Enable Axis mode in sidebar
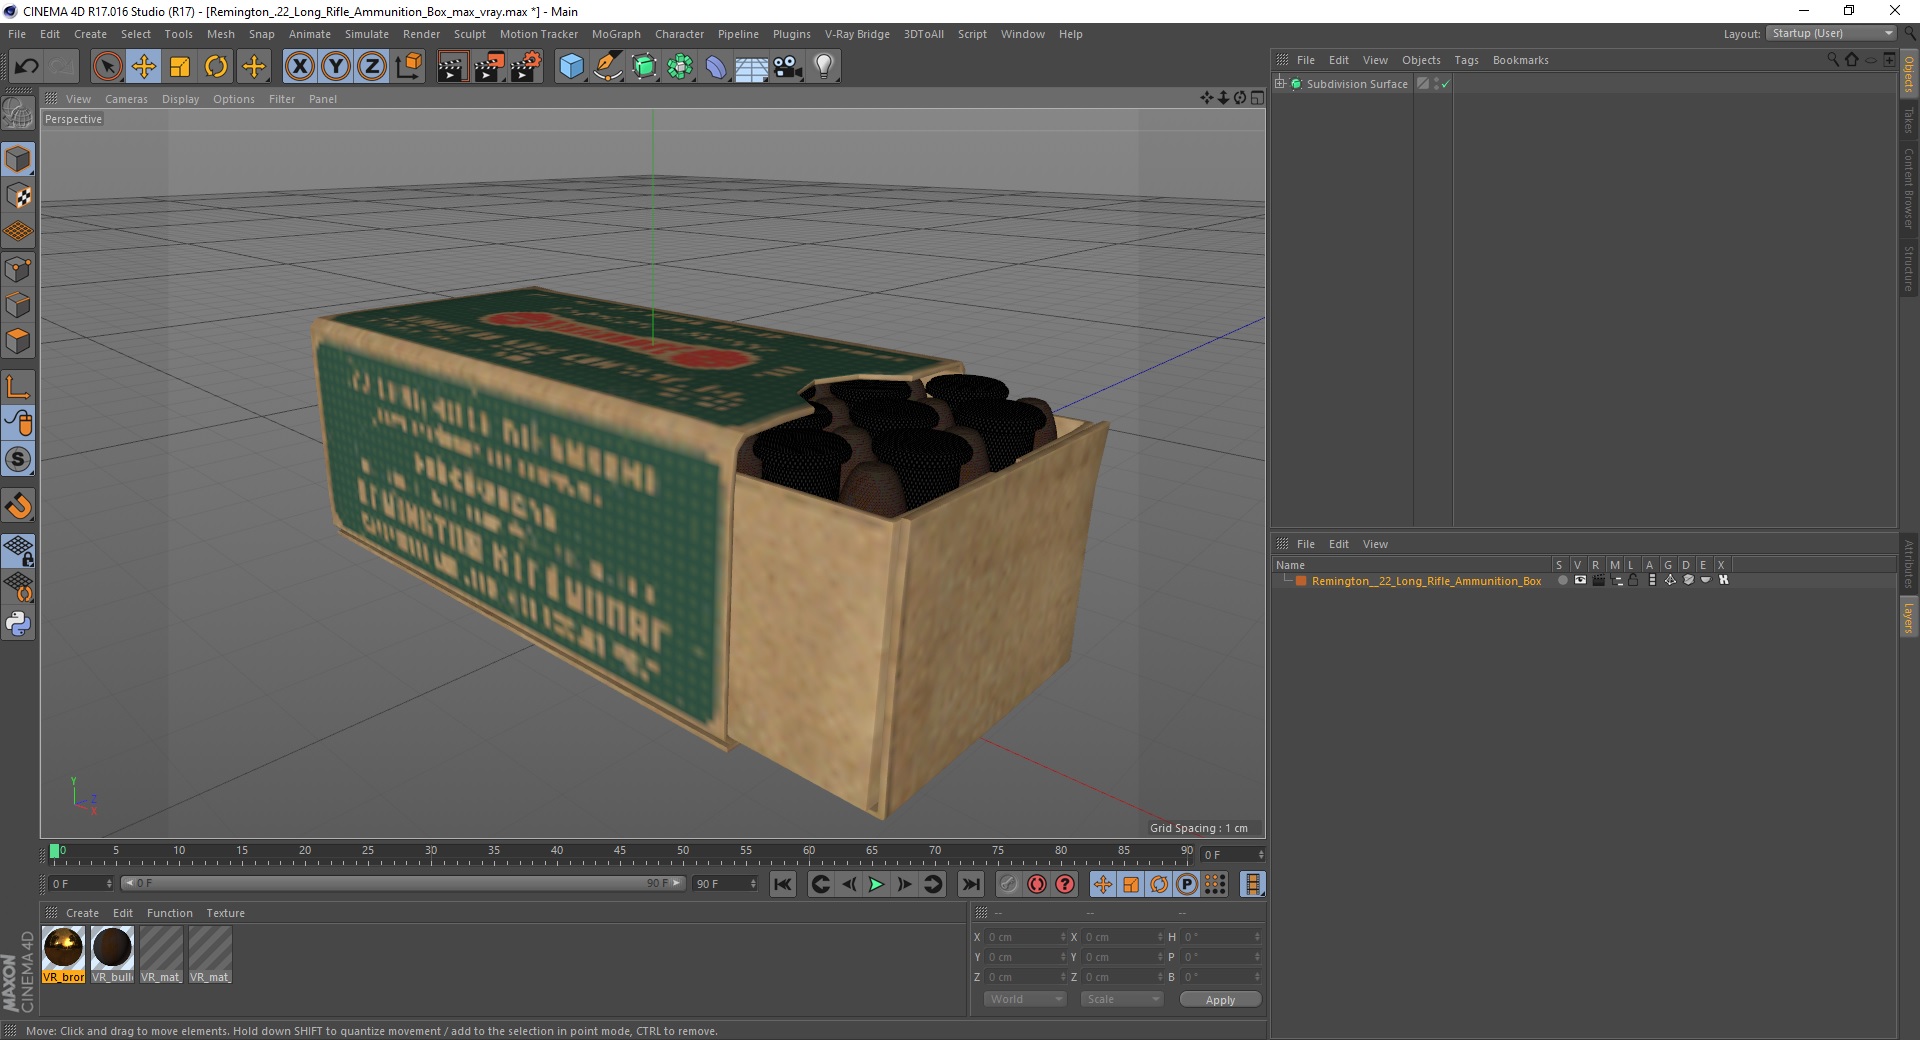Screen dimensions: 1920x1040 pos(18,387)
